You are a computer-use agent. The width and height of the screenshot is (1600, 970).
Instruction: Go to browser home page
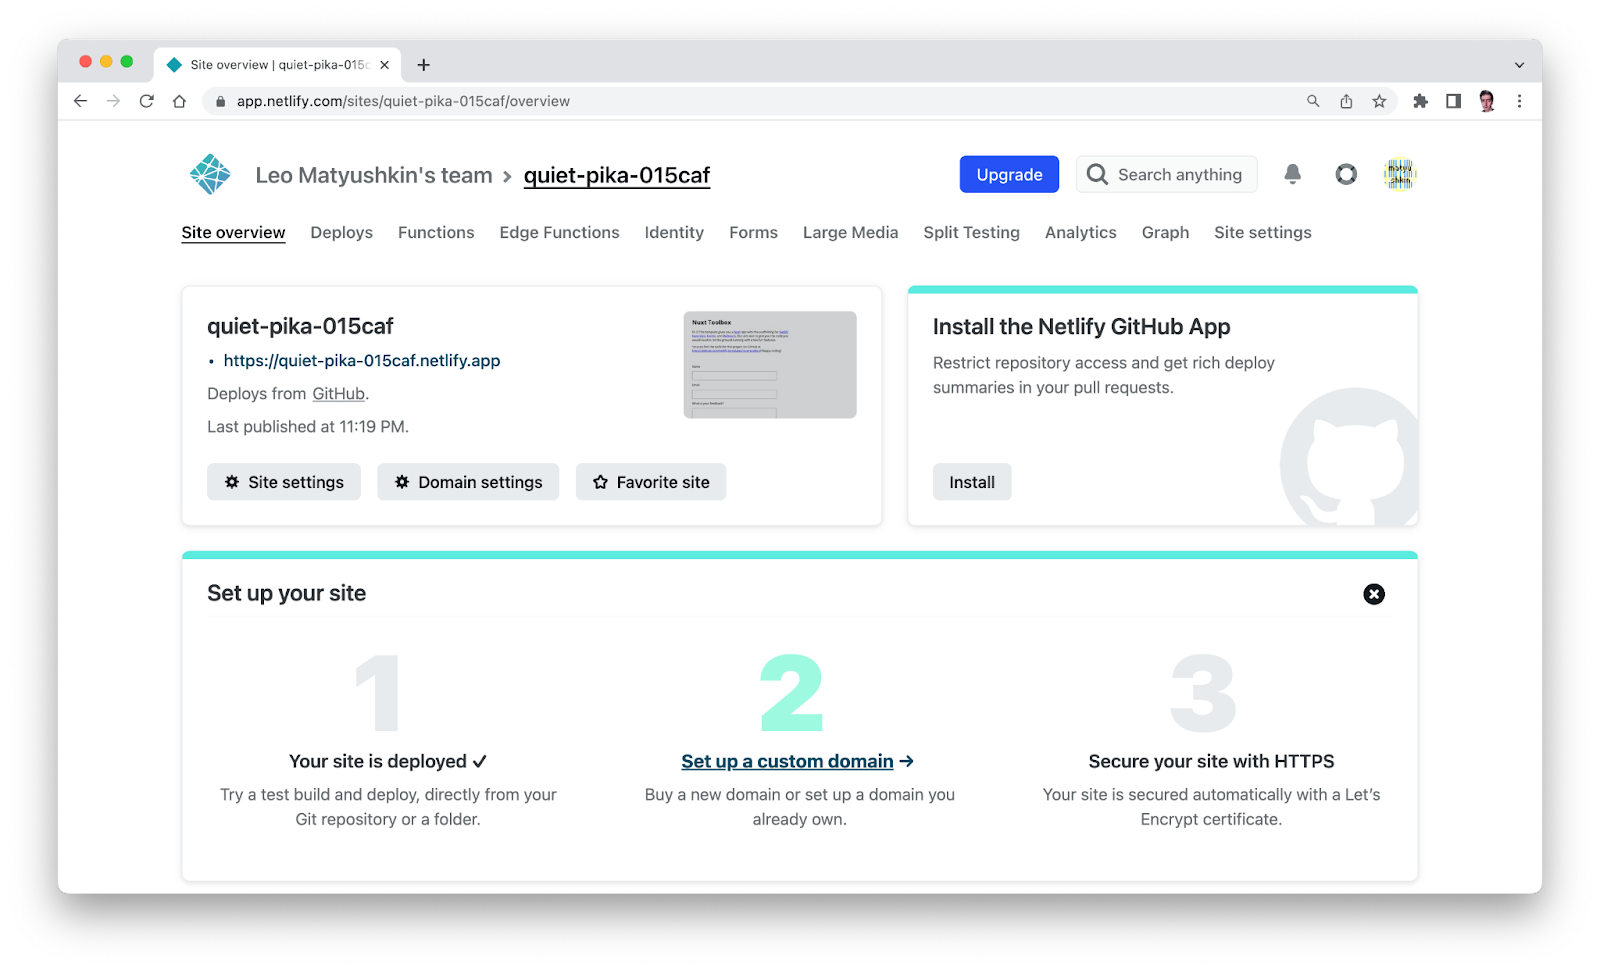coord(179,101)
